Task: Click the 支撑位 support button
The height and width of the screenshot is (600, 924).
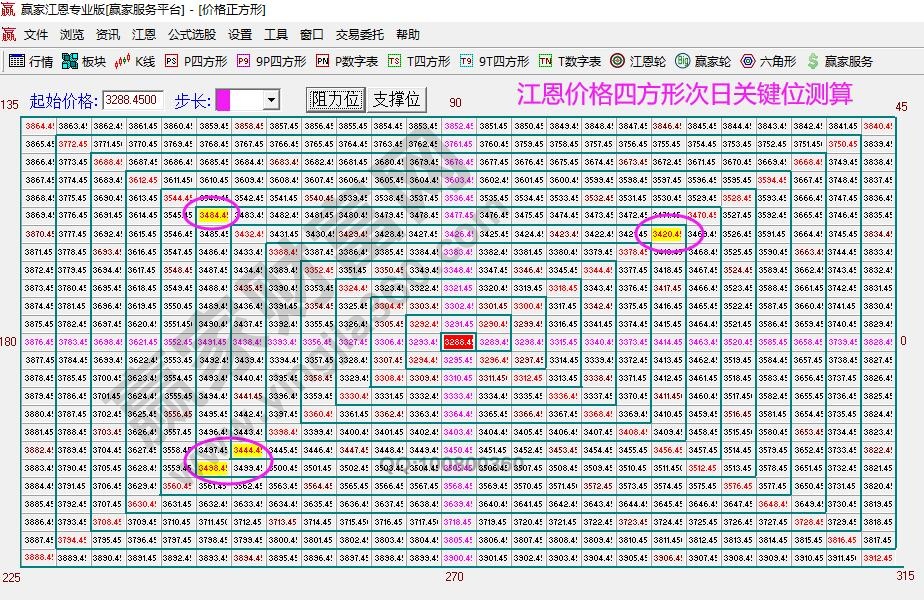Action: (396, 98)
